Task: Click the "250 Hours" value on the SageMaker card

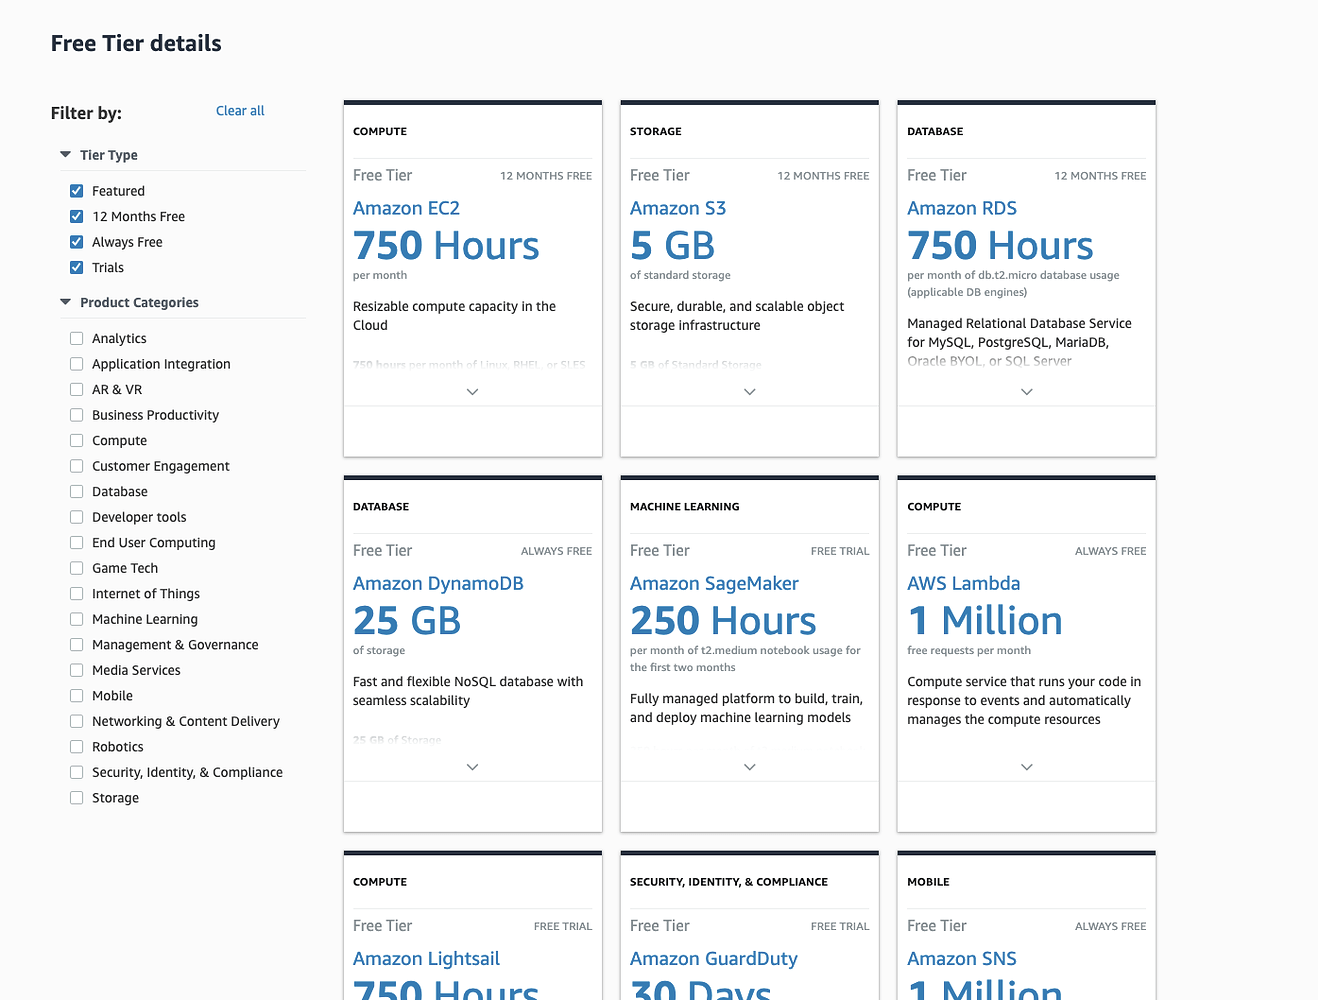Action: [x=723, y=621]
